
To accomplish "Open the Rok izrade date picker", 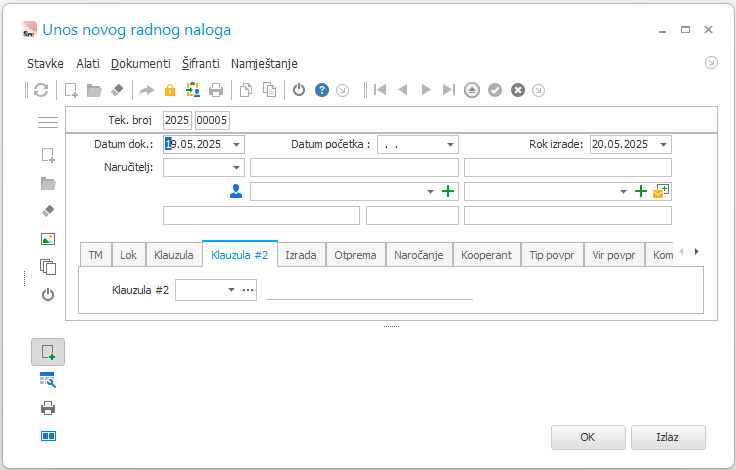I will (663, 145).
